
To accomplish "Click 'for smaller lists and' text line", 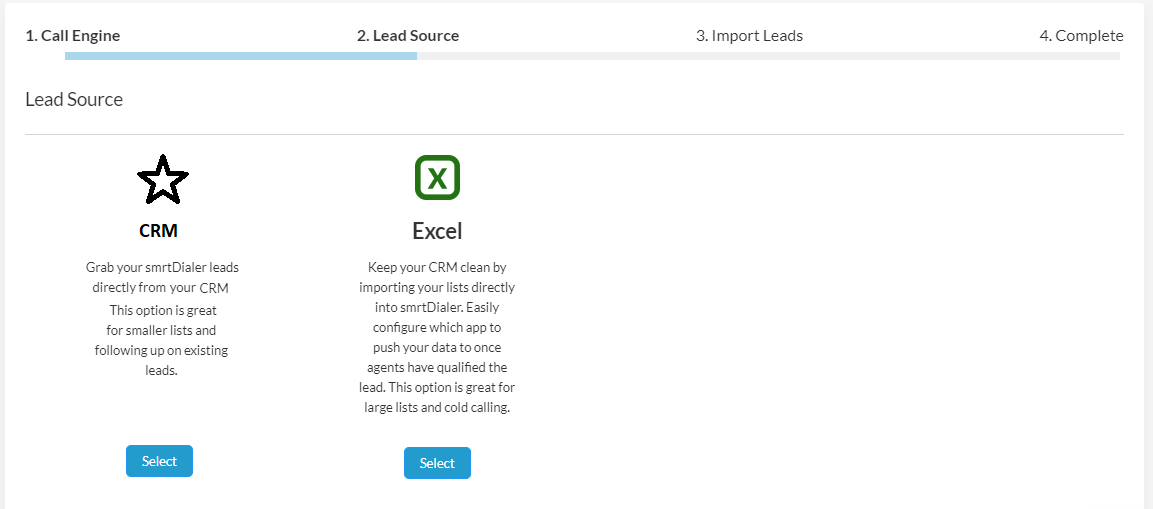I will tap(161, 330).
